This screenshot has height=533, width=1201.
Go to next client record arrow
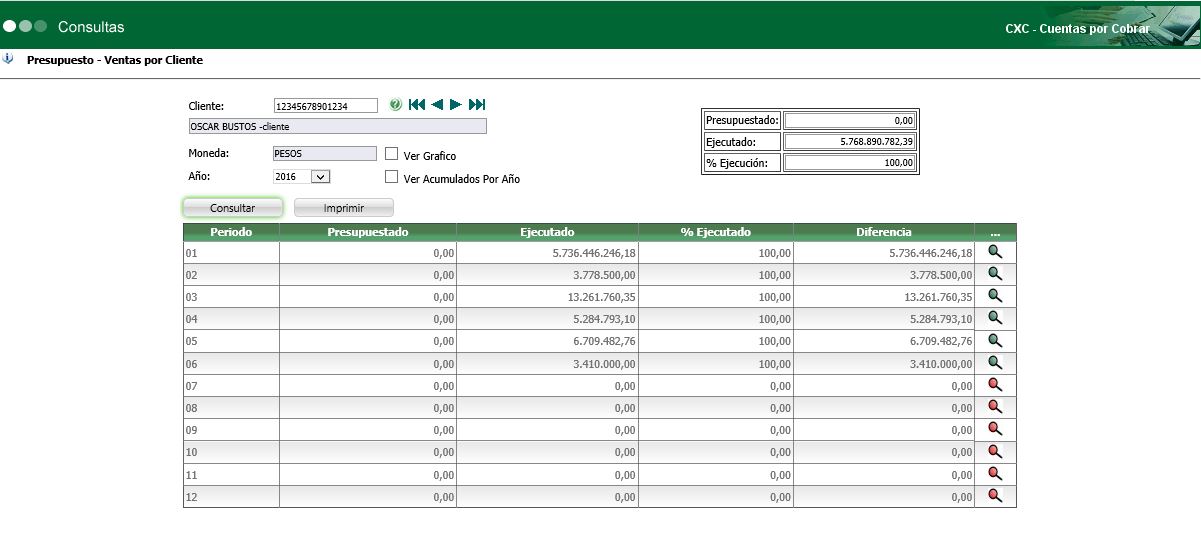click(x=456, y=105)
